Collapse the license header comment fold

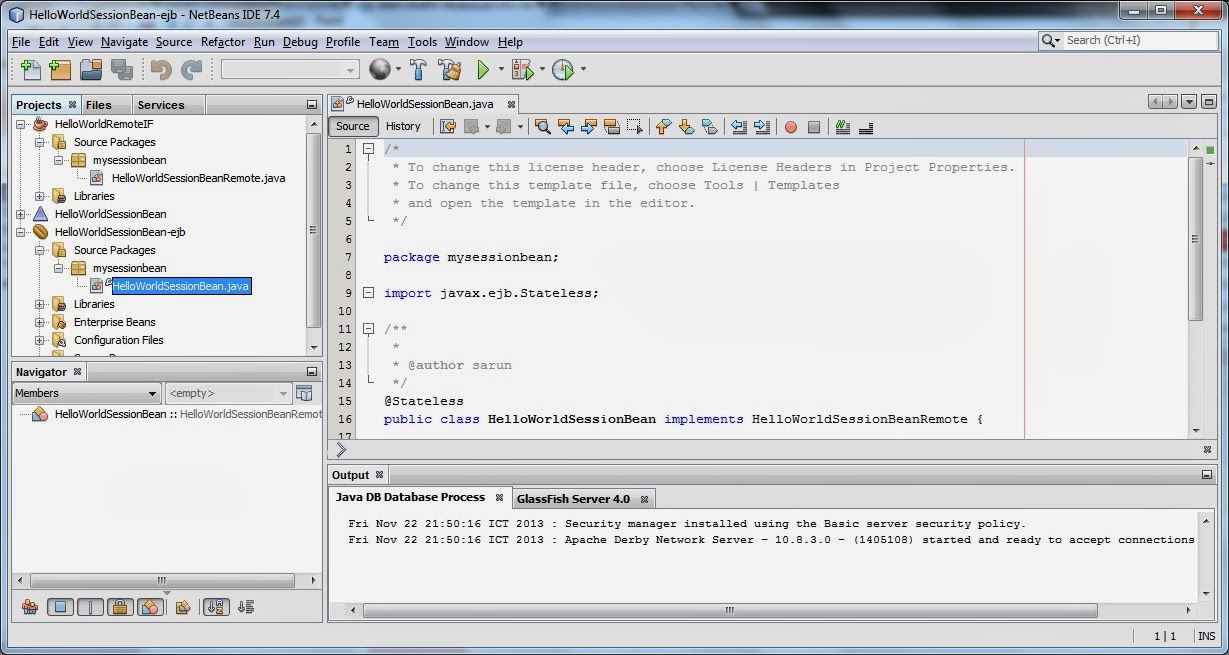(x=368, y=146)
